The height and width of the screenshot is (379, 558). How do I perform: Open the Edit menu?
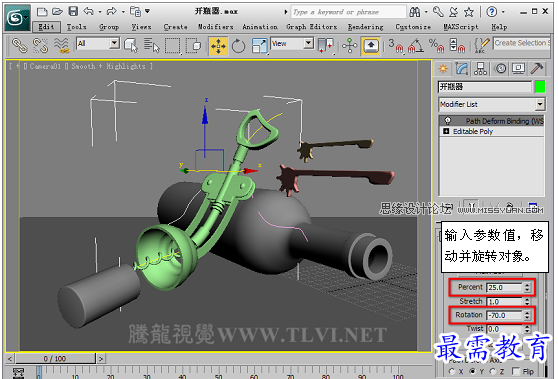click(x=46, y=27)
